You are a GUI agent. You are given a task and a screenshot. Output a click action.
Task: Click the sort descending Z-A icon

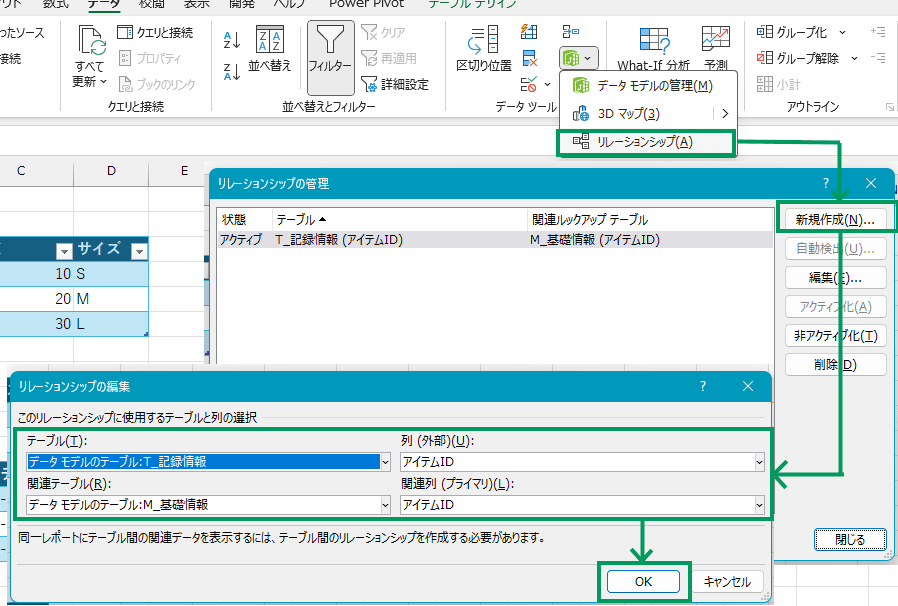point(232,71)
